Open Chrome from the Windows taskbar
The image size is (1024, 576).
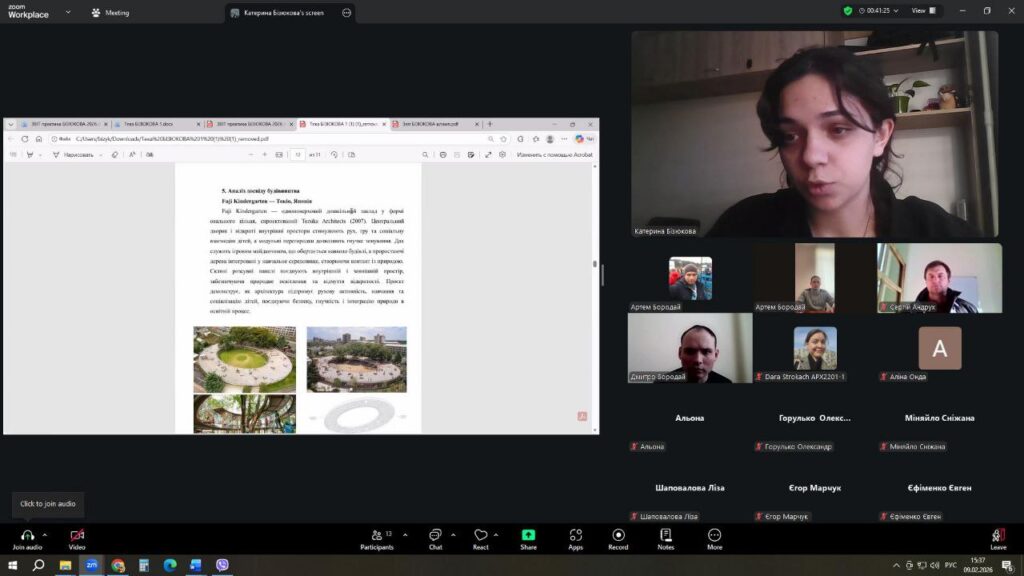[117, 565]
